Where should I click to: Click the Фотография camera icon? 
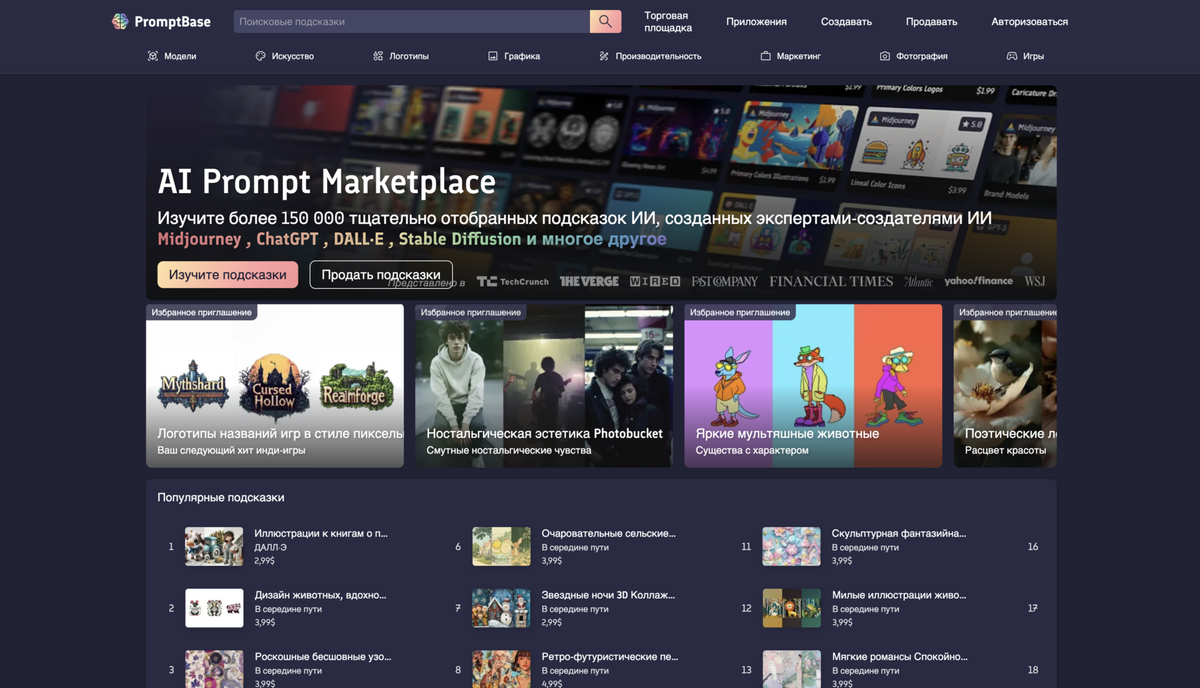pyautogui.click(x=885, y=56)
